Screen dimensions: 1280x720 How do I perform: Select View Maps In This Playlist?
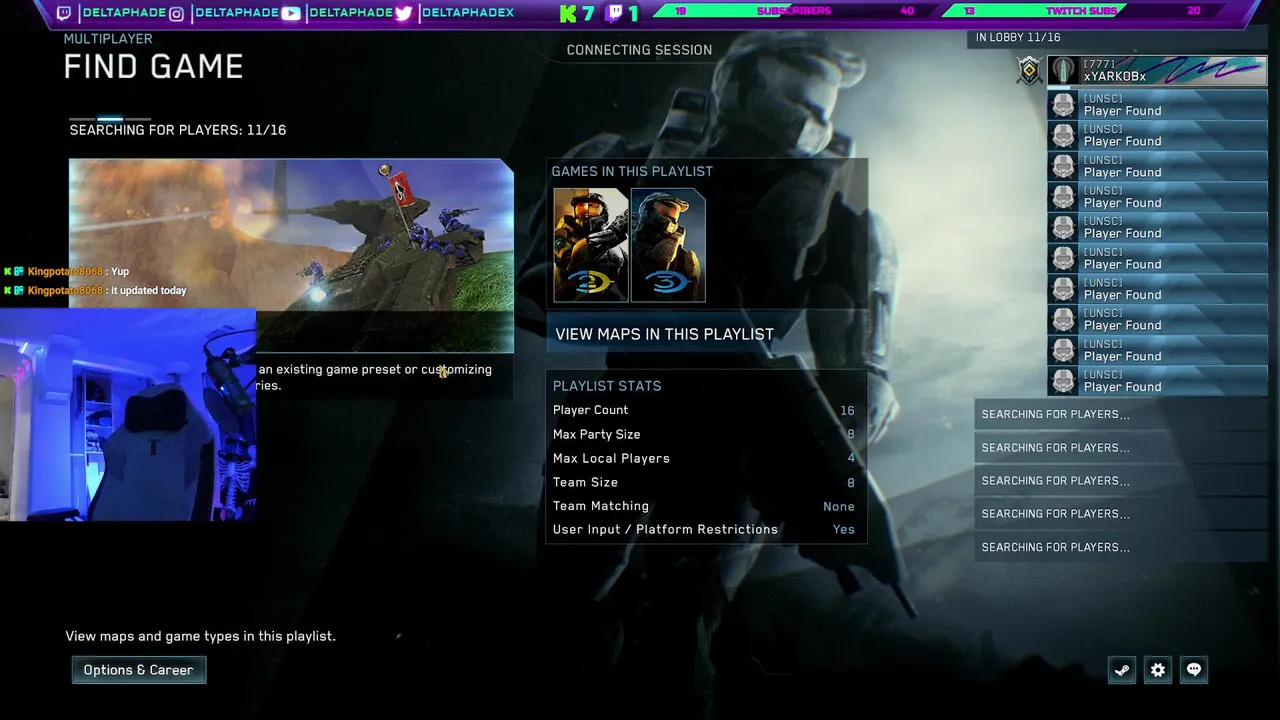point(706,334)
